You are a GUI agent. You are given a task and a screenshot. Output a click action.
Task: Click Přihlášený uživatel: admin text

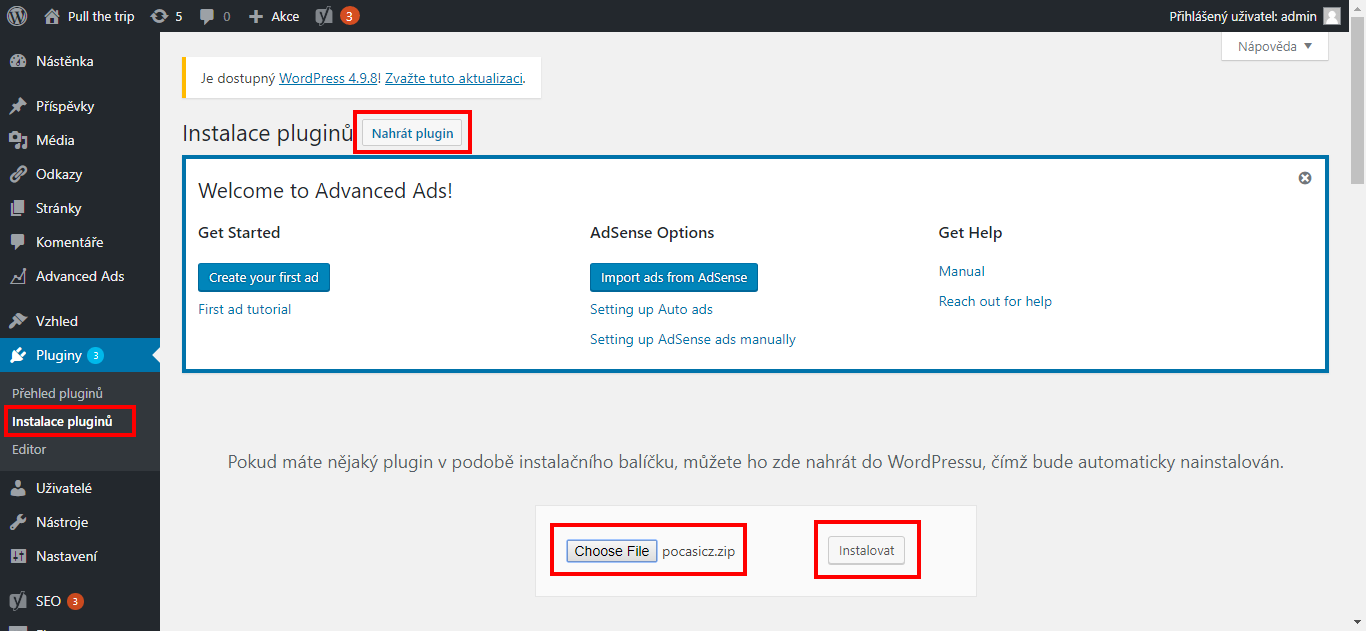[x=1245, y=16]
